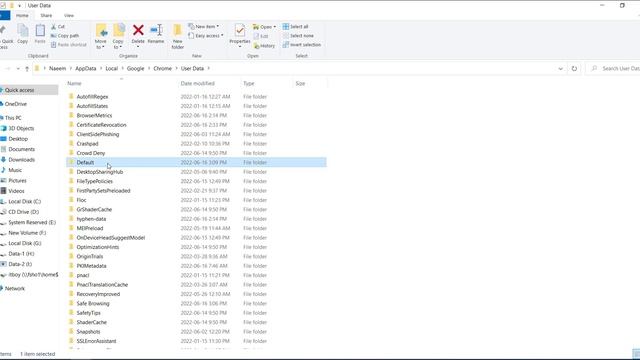640x360 pixels.
Task: Switch to the Share ribbon tab
Action: (46, 16)
